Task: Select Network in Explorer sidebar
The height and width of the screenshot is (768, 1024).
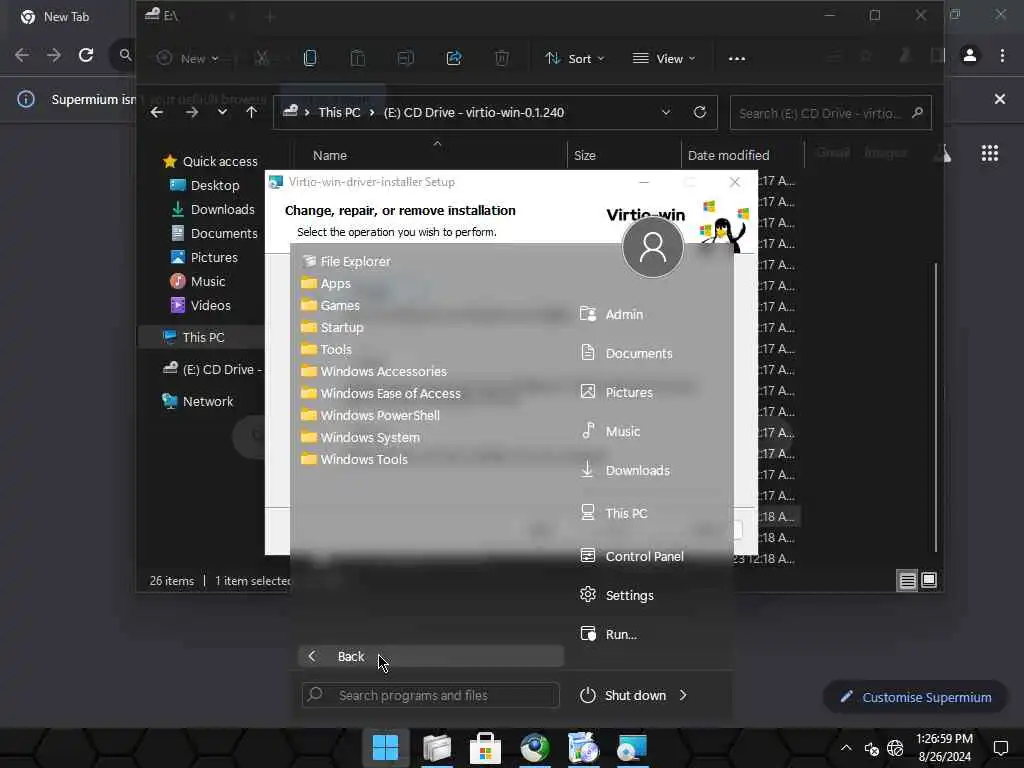Action: 197,401
